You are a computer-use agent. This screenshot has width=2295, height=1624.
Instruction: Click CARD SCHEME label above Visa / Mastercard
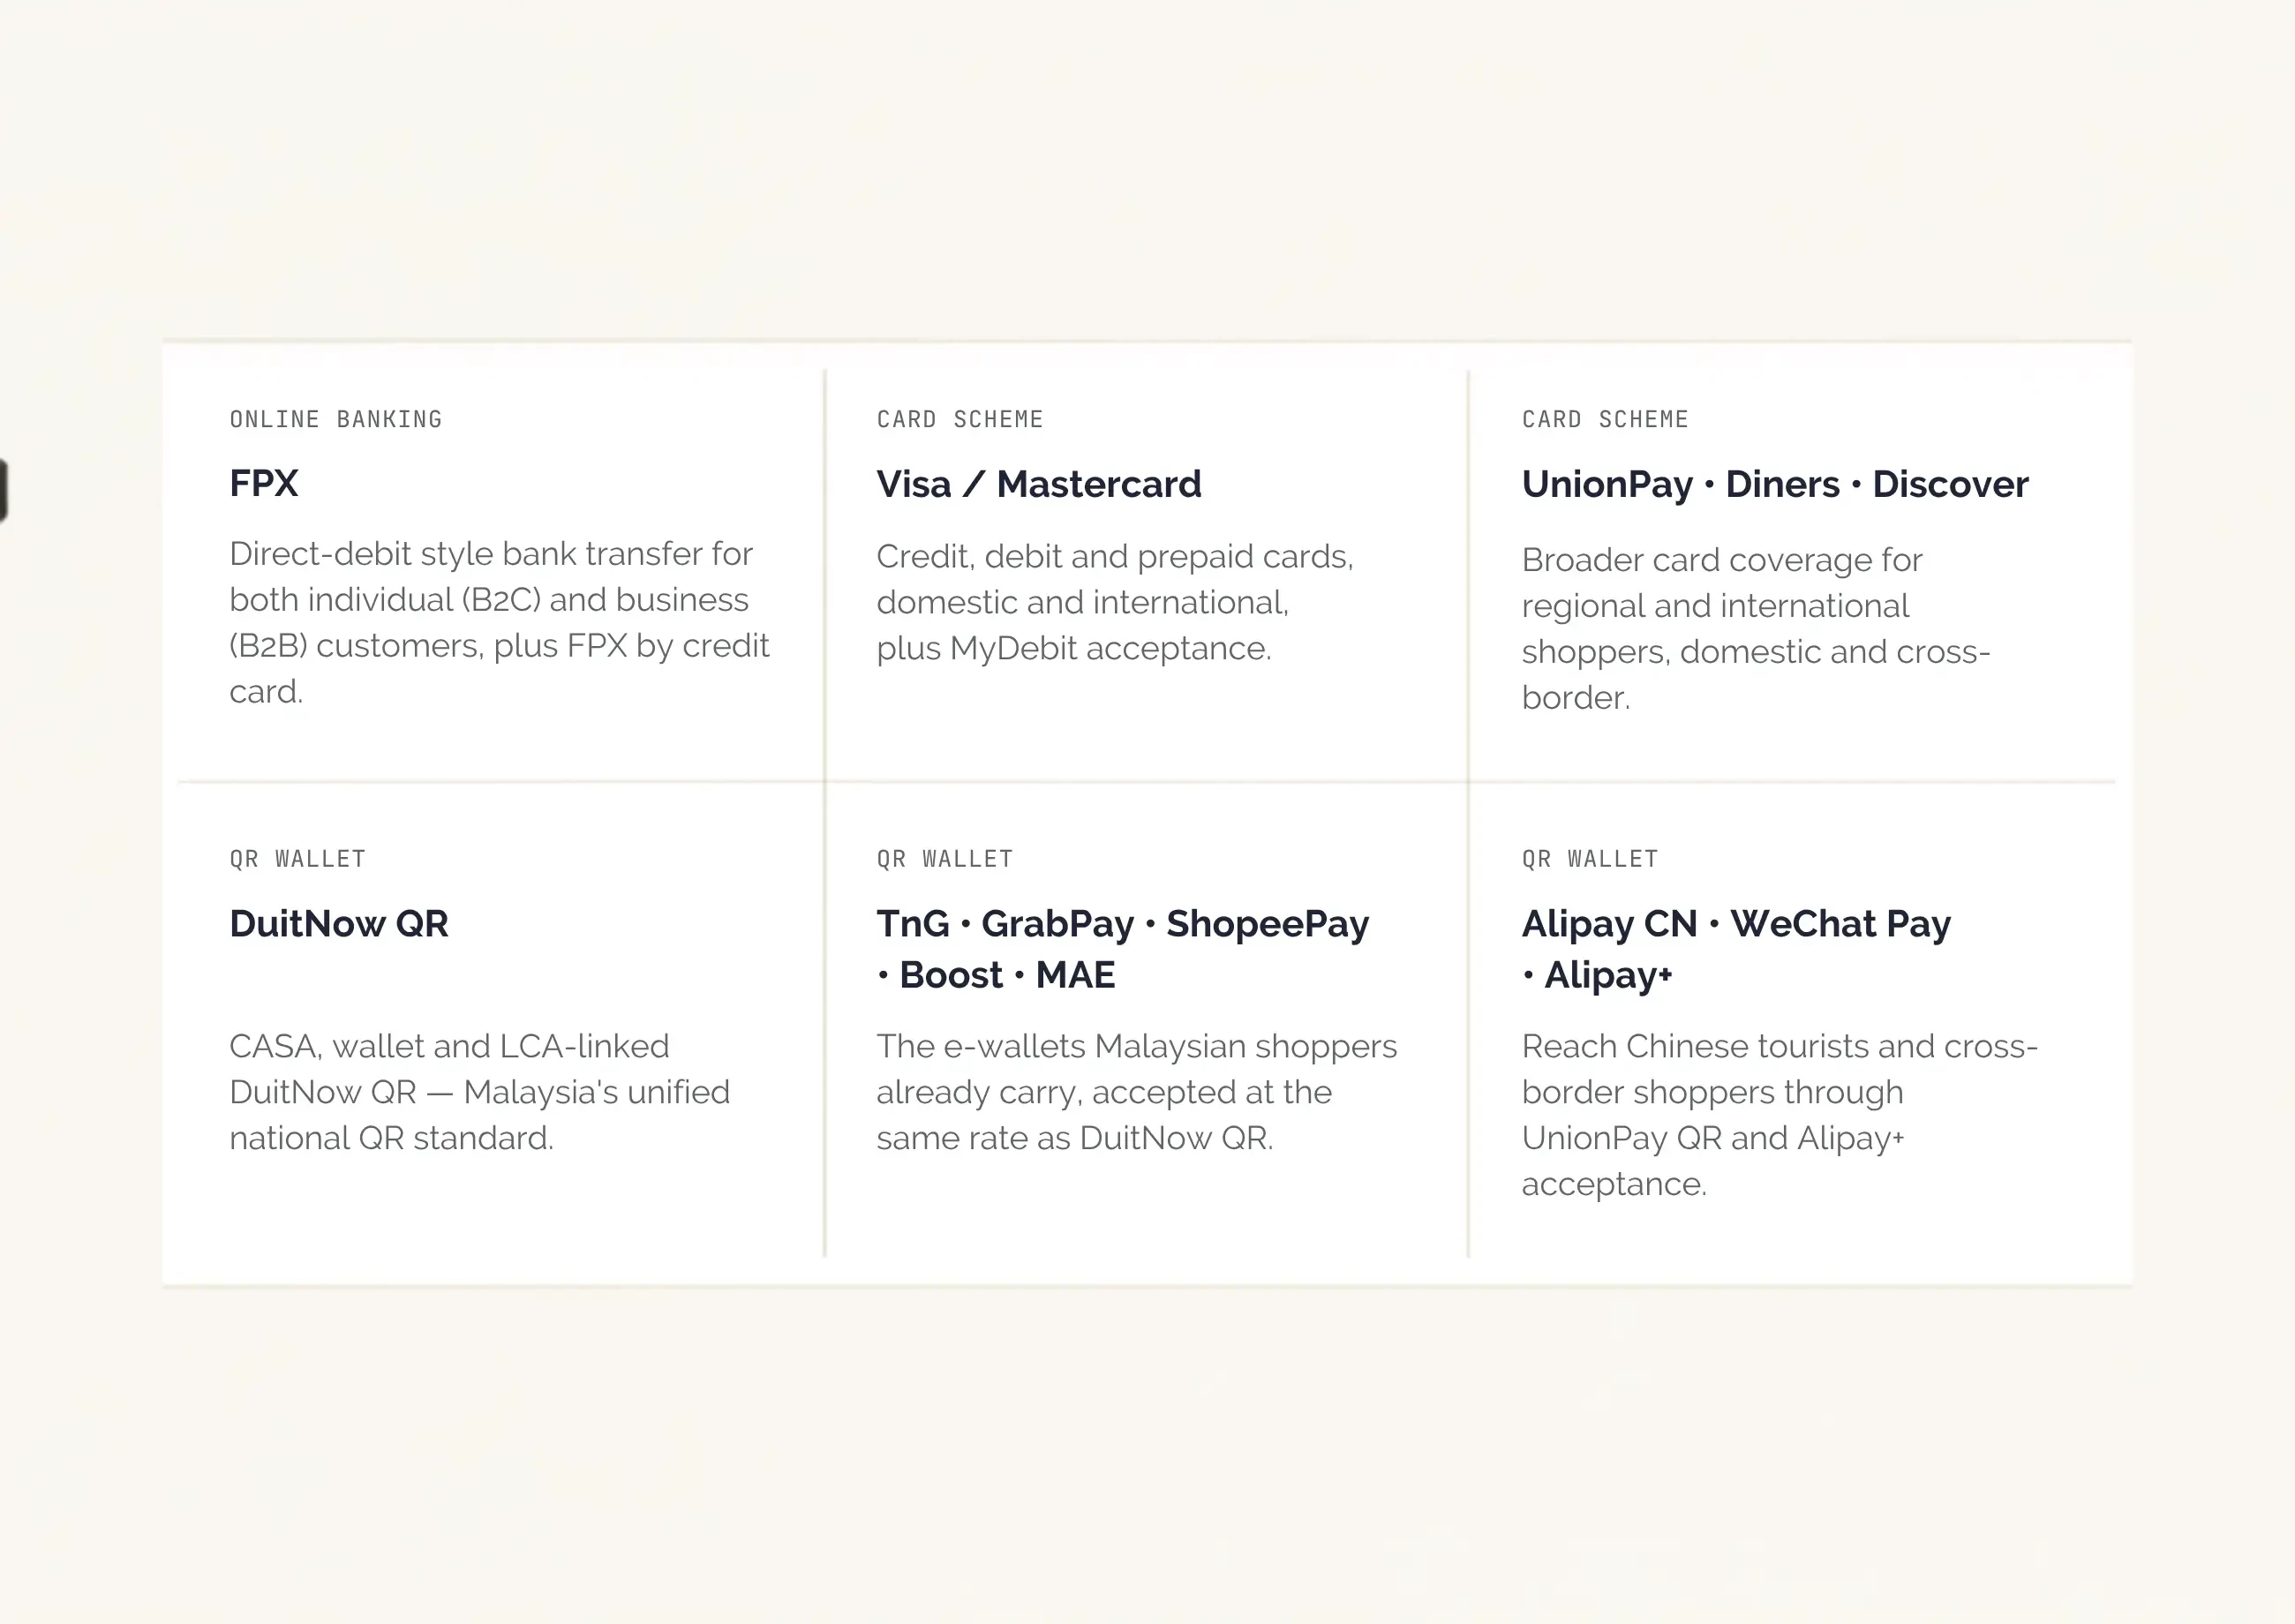point(960,419)
